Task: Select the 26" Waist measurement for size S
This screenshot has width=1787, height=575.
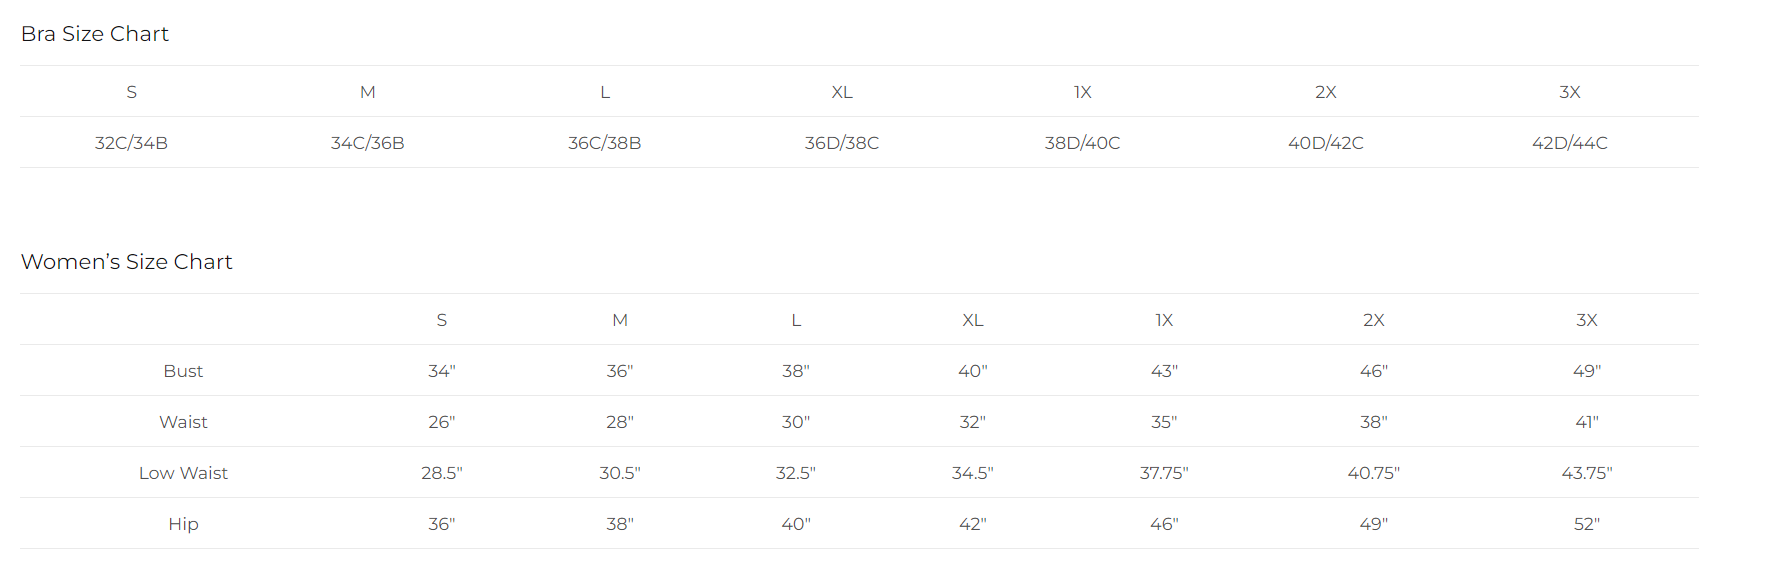Action: 442,422
